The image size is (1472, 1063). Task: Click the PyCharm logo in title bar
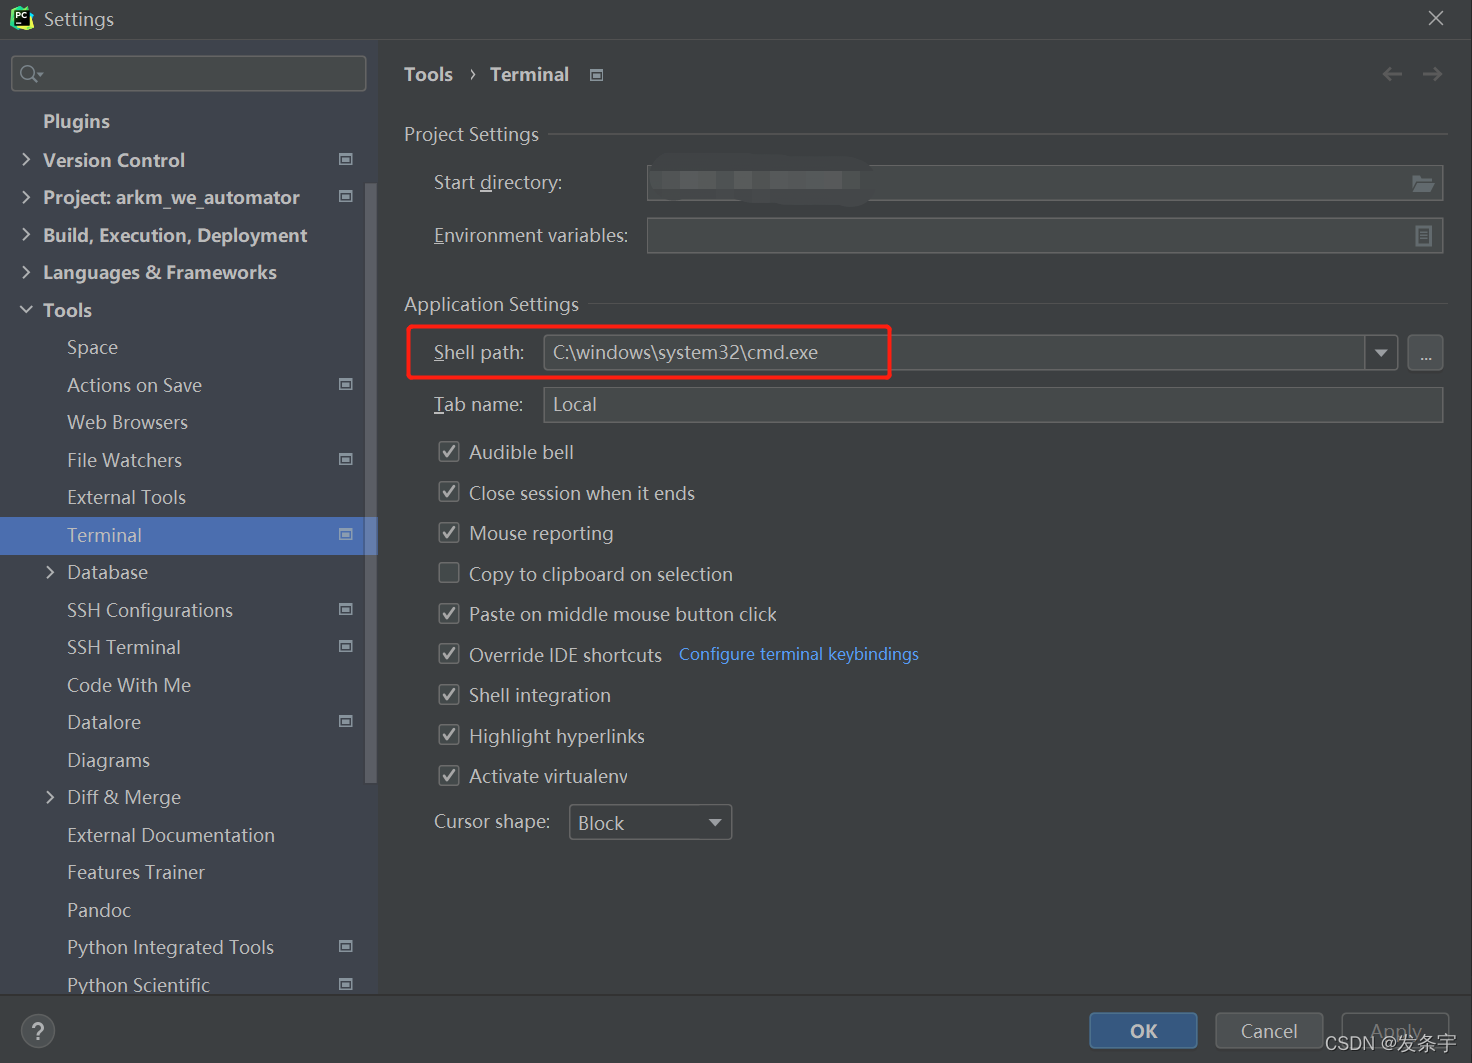tap(21, 18)
